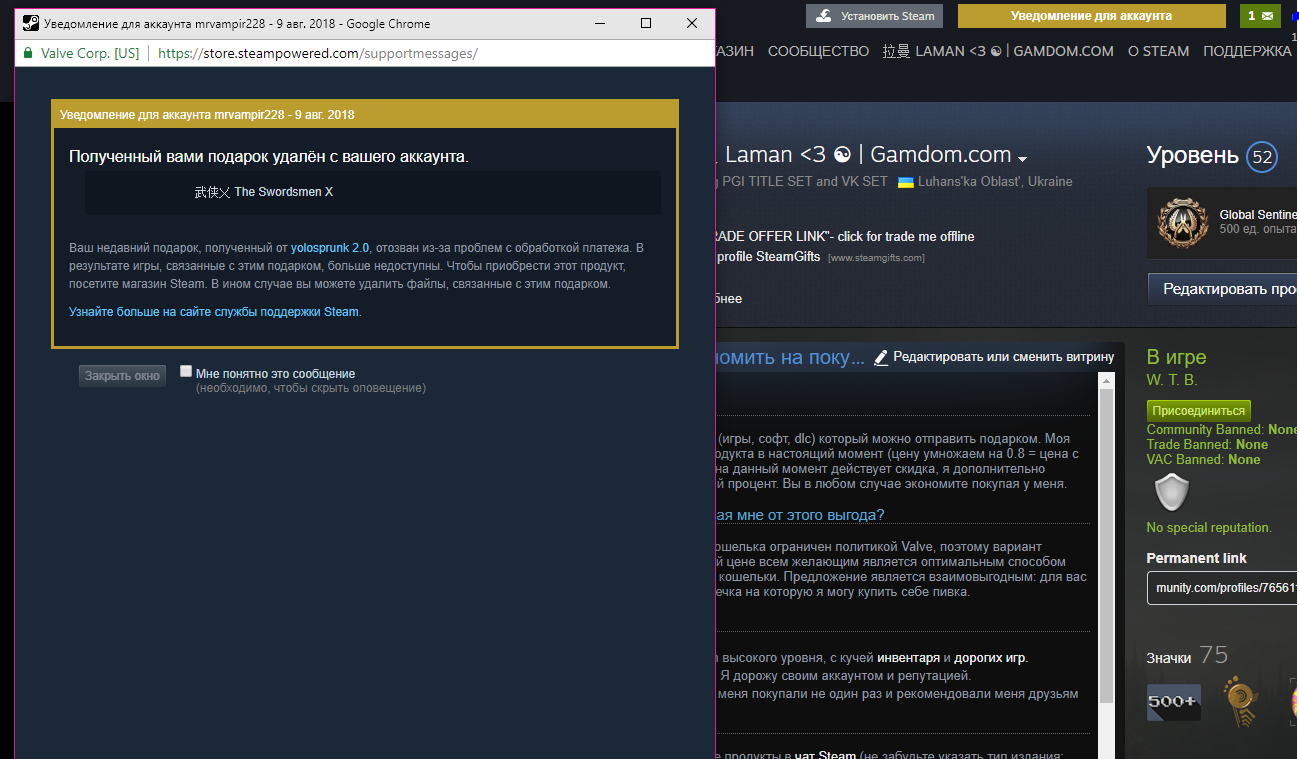Click the Ukraine flag icon next to Luhans'ka Oblast'
The height and width of the screenshot is (759, 1299).
point(906,182)
